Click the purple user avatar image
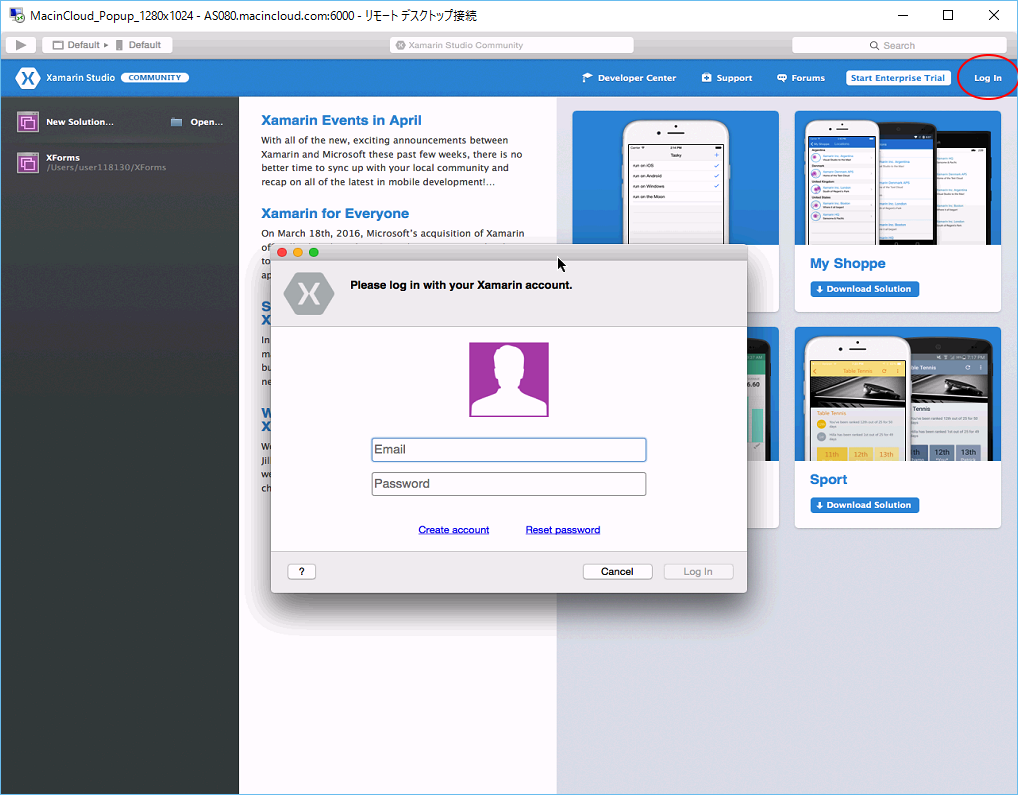 (x=509, y=380)
